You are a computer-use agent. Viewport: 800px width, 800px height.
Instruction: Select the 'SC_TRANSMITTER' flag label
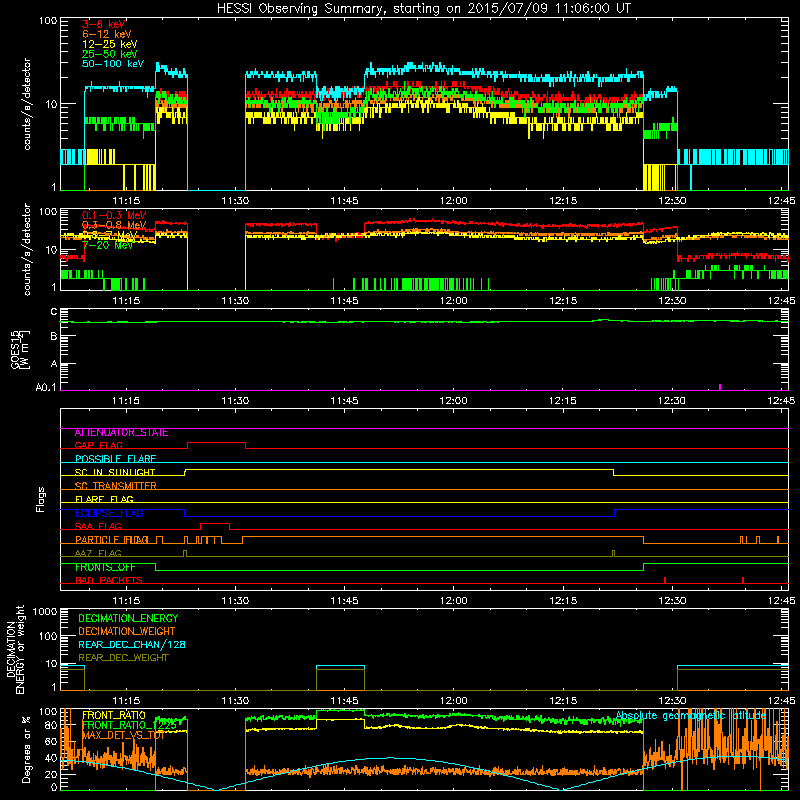115,486
